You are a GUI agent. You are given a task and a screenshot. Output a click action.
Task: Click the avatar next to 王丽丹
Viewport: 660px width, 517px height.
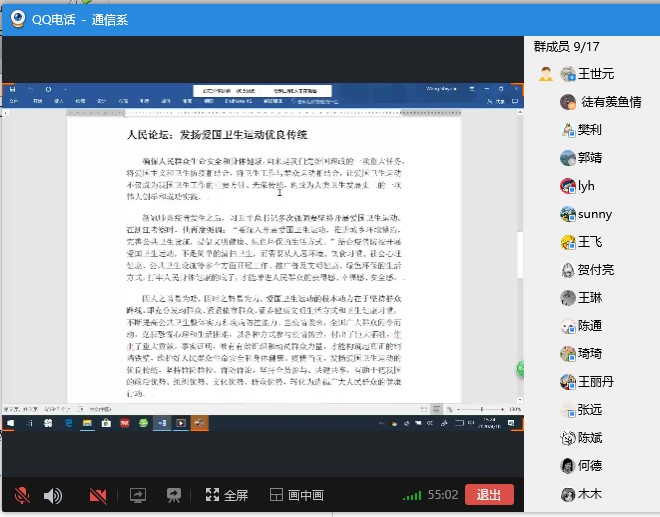pyautogui.click(x=568, y=382)
